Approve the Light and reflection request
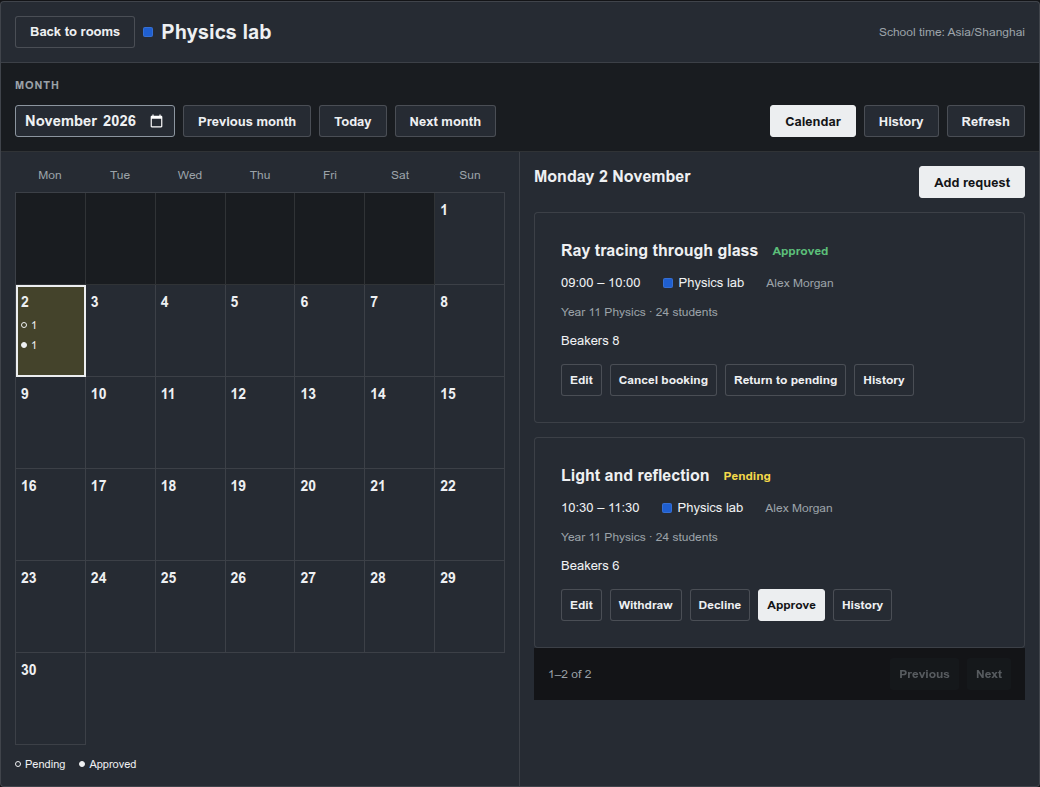This screenshot has height=787, width=1040. [x=791, y=605]
